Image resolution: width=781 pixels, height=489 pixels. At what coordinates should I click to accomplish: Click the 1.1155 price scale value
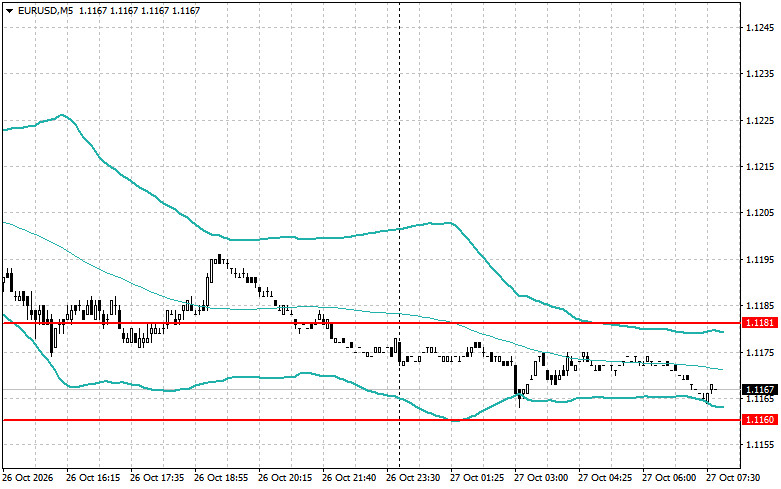[760, 445]
